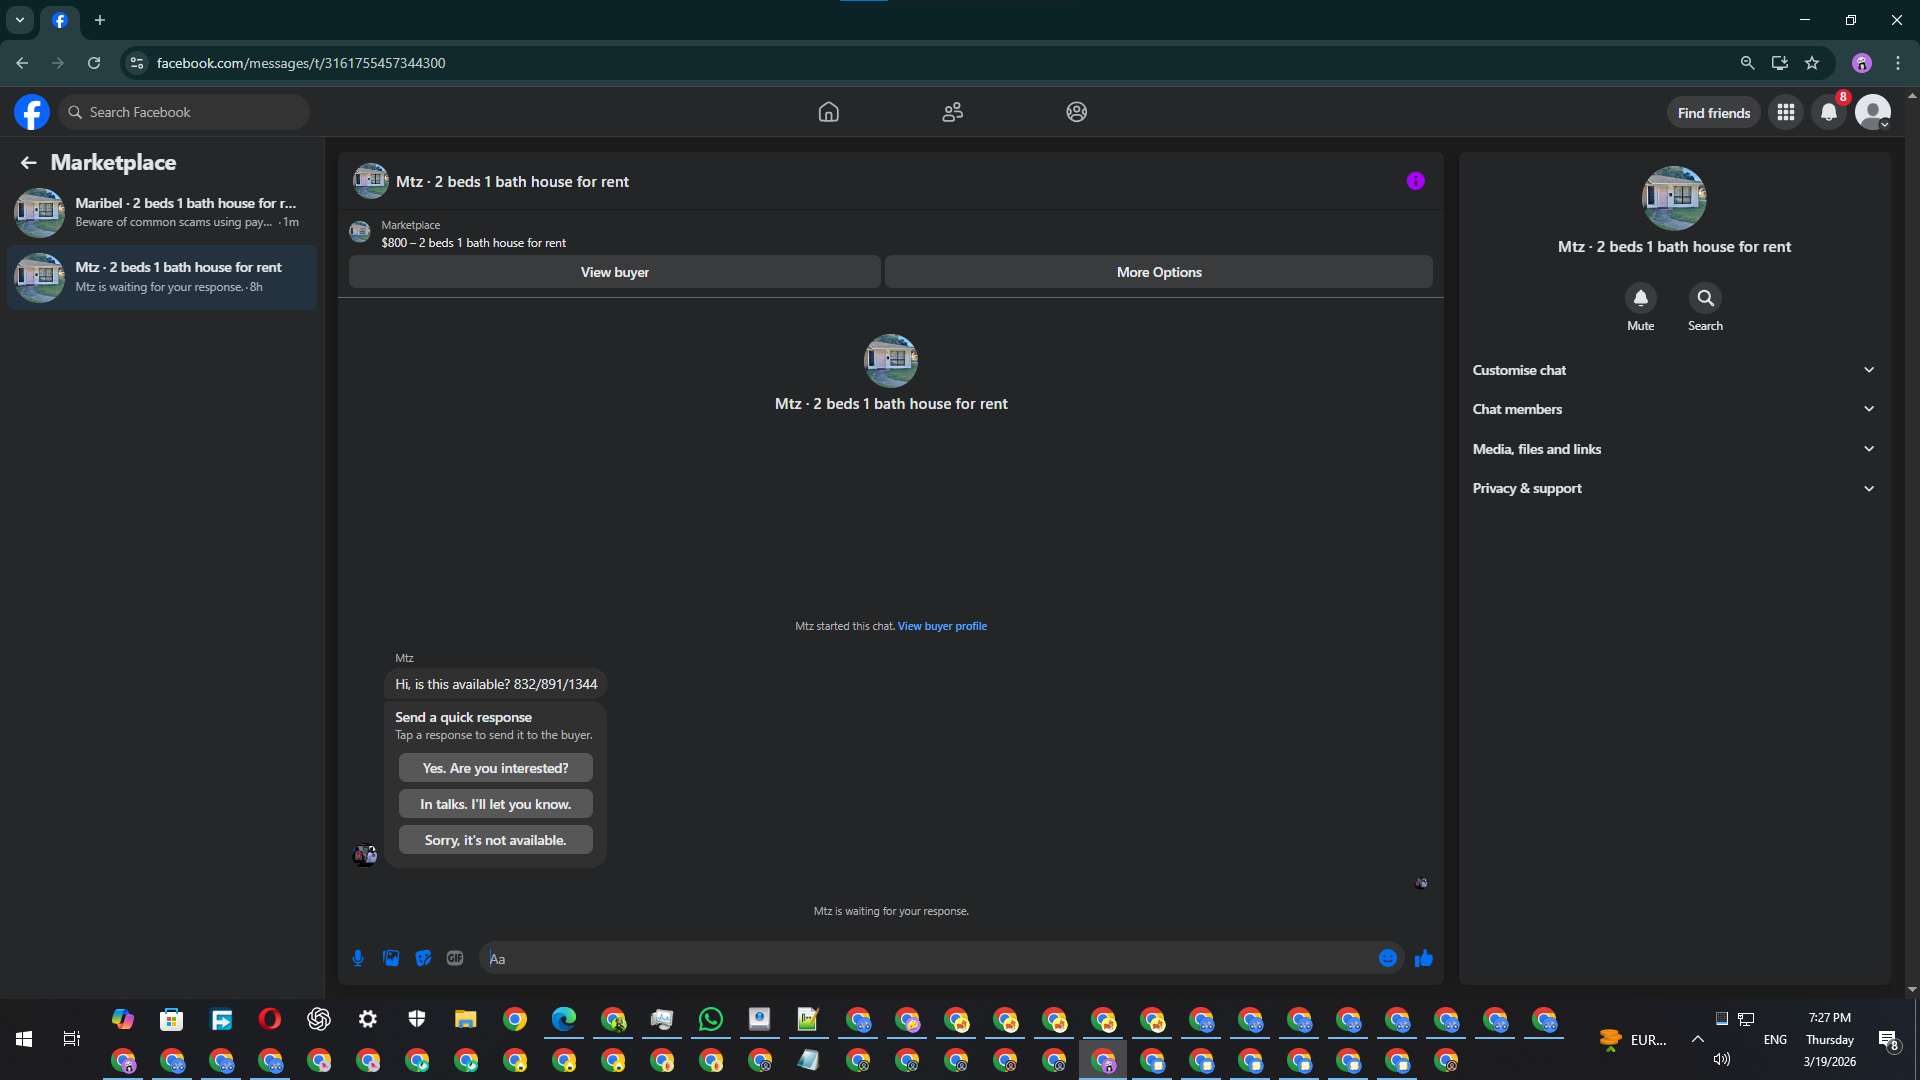The image size is (1920, 1080).
Task: Click the View buyer button
Action: tap(614, 272)
